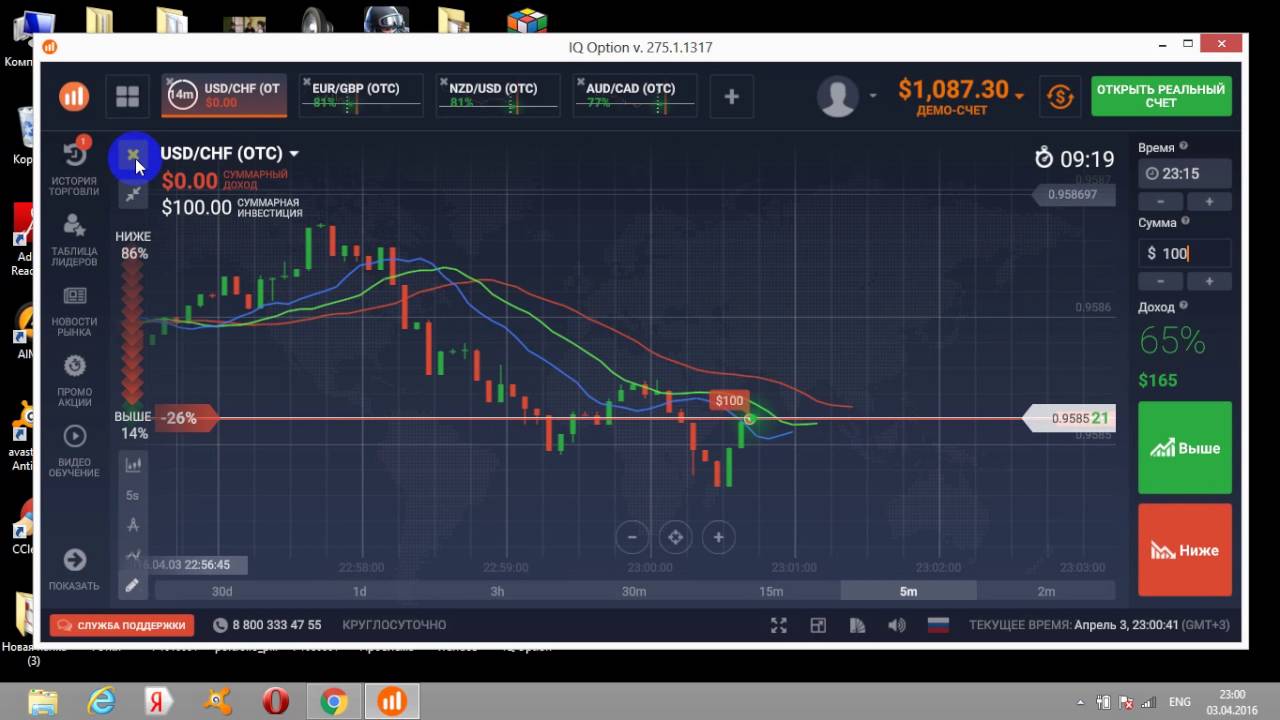The width and height of the screenshot is (1280, 720).
Task: Change language via Russian flag
Action: (938, 625)
